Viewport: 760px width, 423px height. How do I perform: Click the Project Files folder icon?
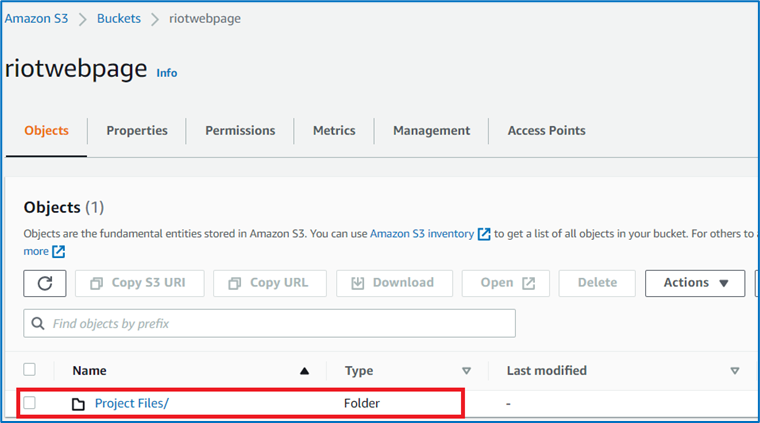[78, 404]
